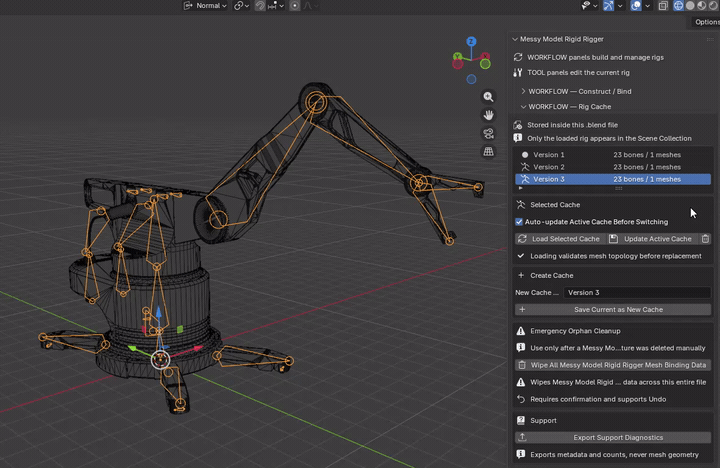
Task: Grab the Messy Model Rigid Rigger panel grip
Action: click(x=710, y=39)
